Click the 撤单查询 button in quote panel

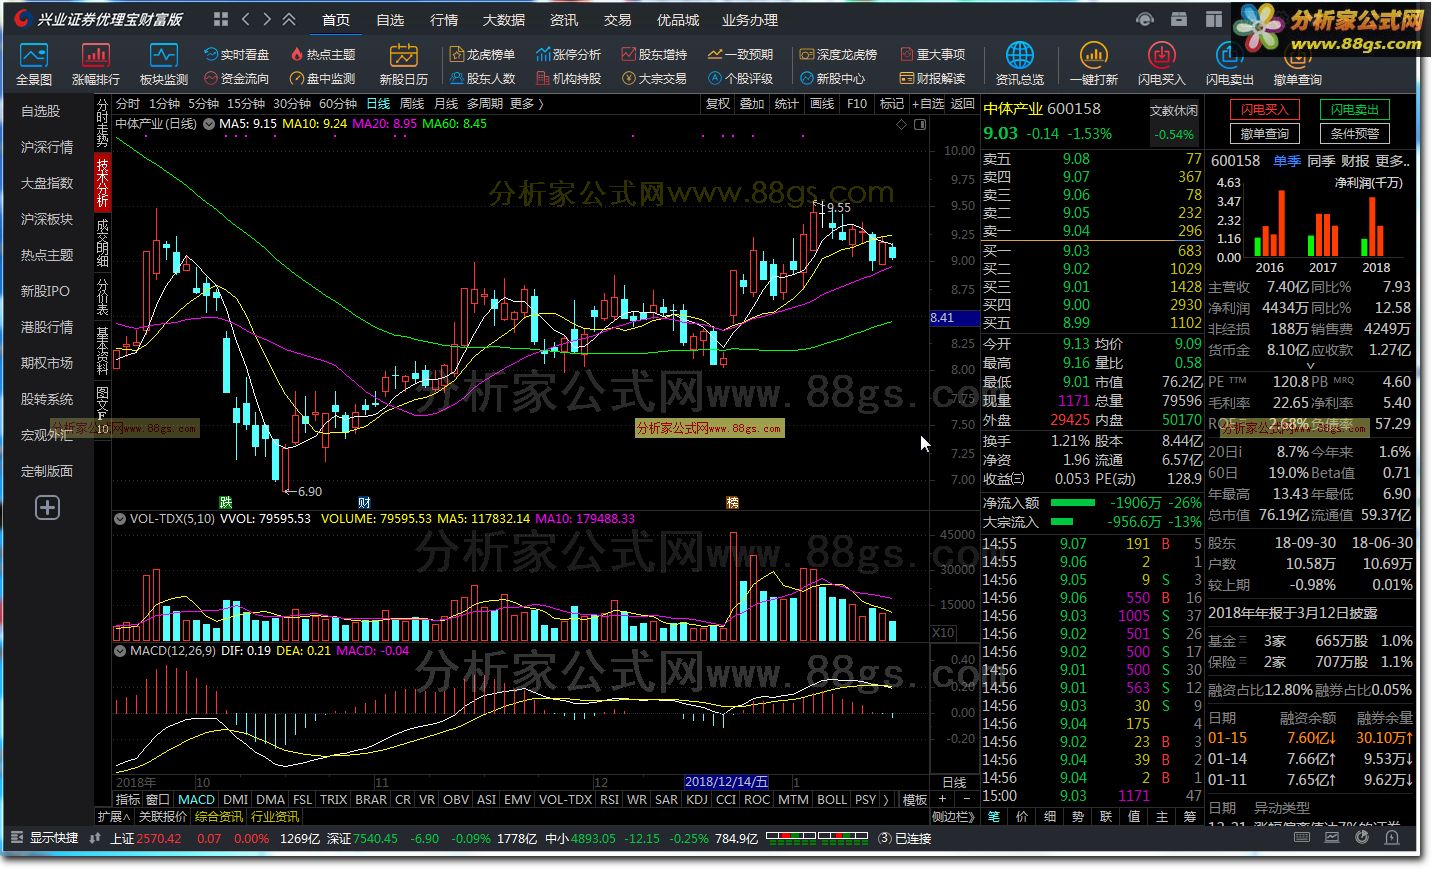(x=1264, y=133)
